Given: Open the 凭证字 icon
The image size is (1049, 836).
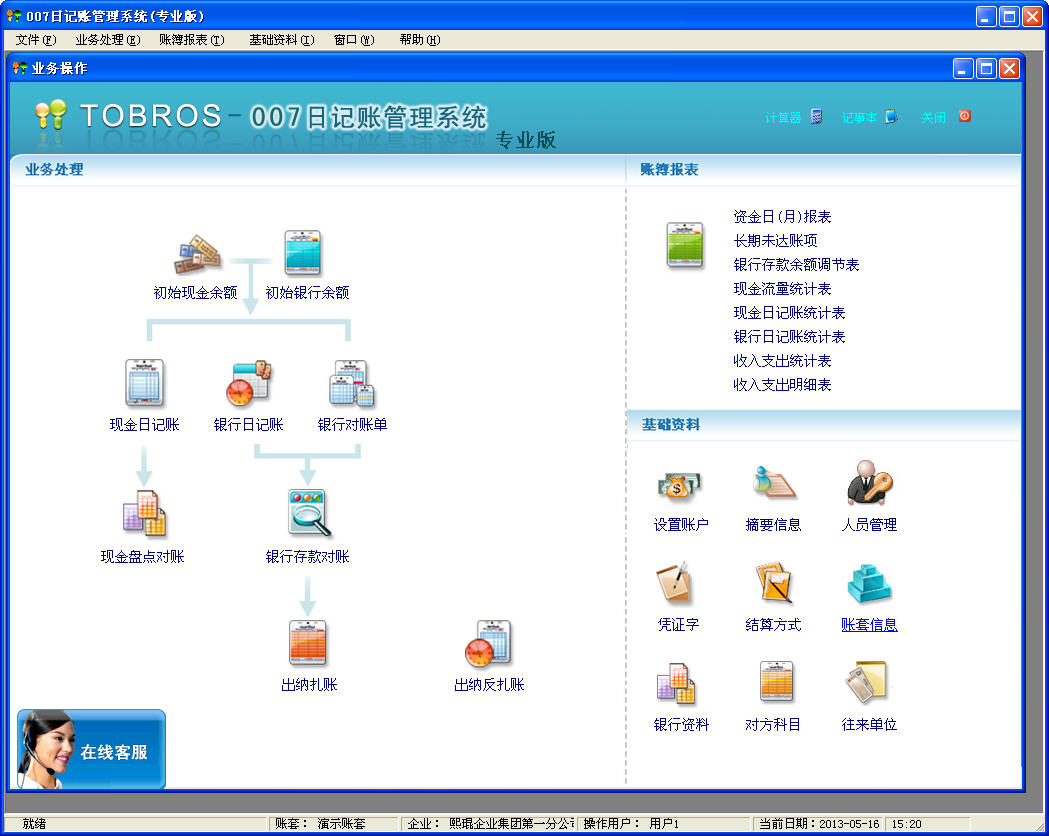Looking at the screenshot, I should [674, 582].
